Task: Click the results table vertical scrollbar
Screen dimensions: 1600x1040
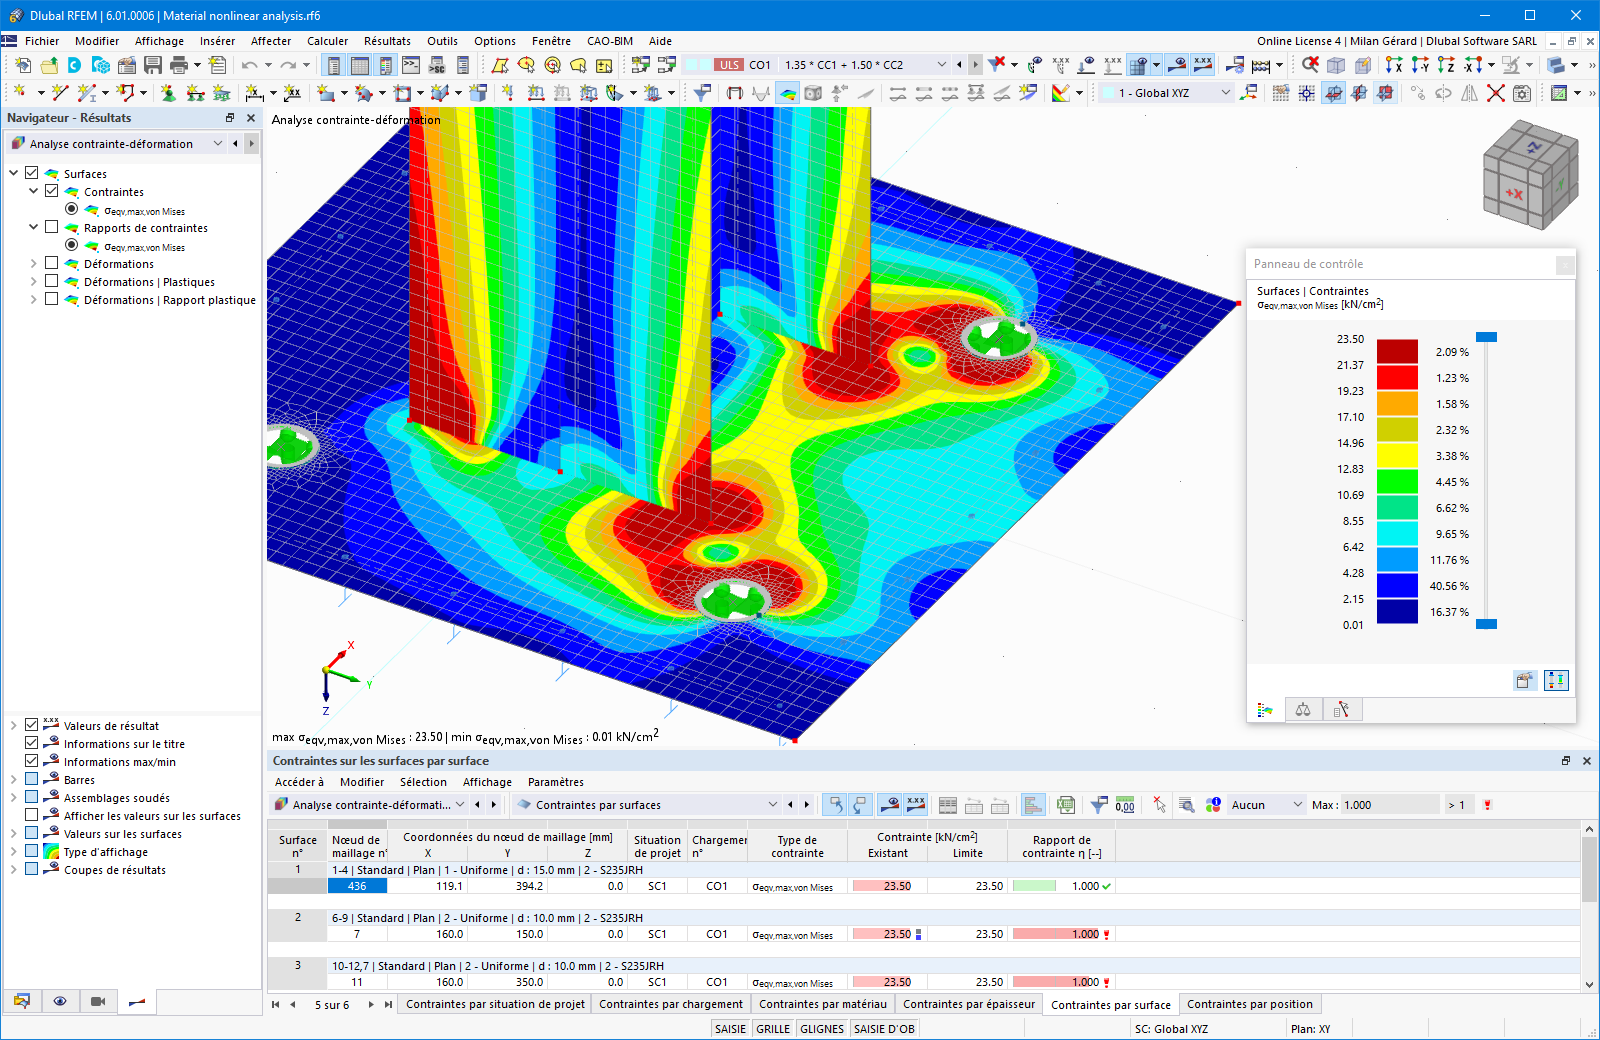Action: (1589, 906)
